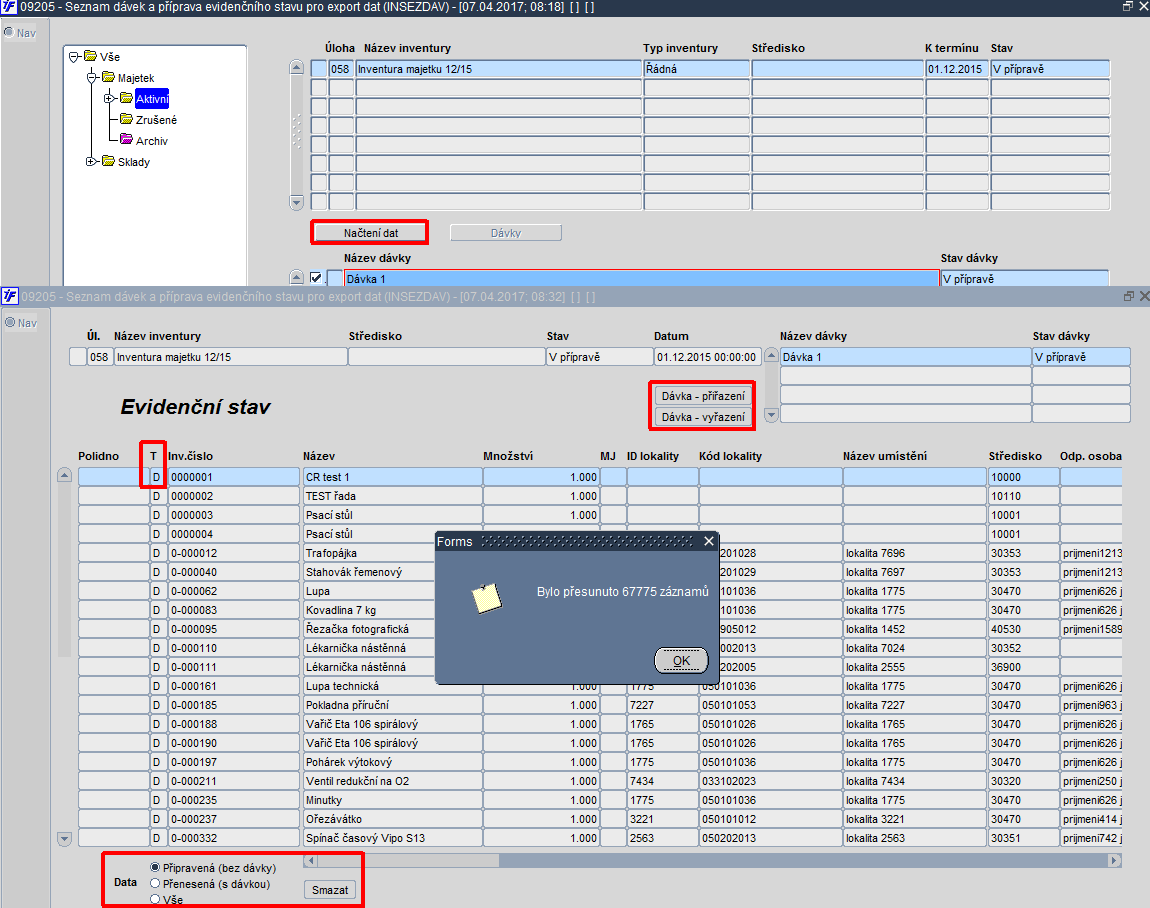This screenshot has width=1150, height=908.
Task: Click the Ventil redukční na O2 cell
Action: (392, 781)
